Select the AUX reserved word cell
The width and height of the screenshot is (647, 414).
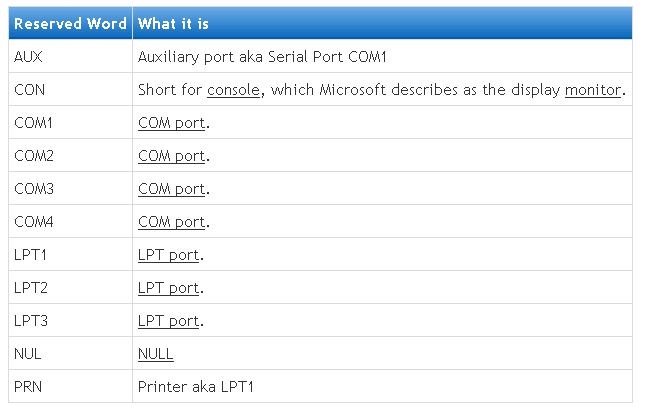28,57
